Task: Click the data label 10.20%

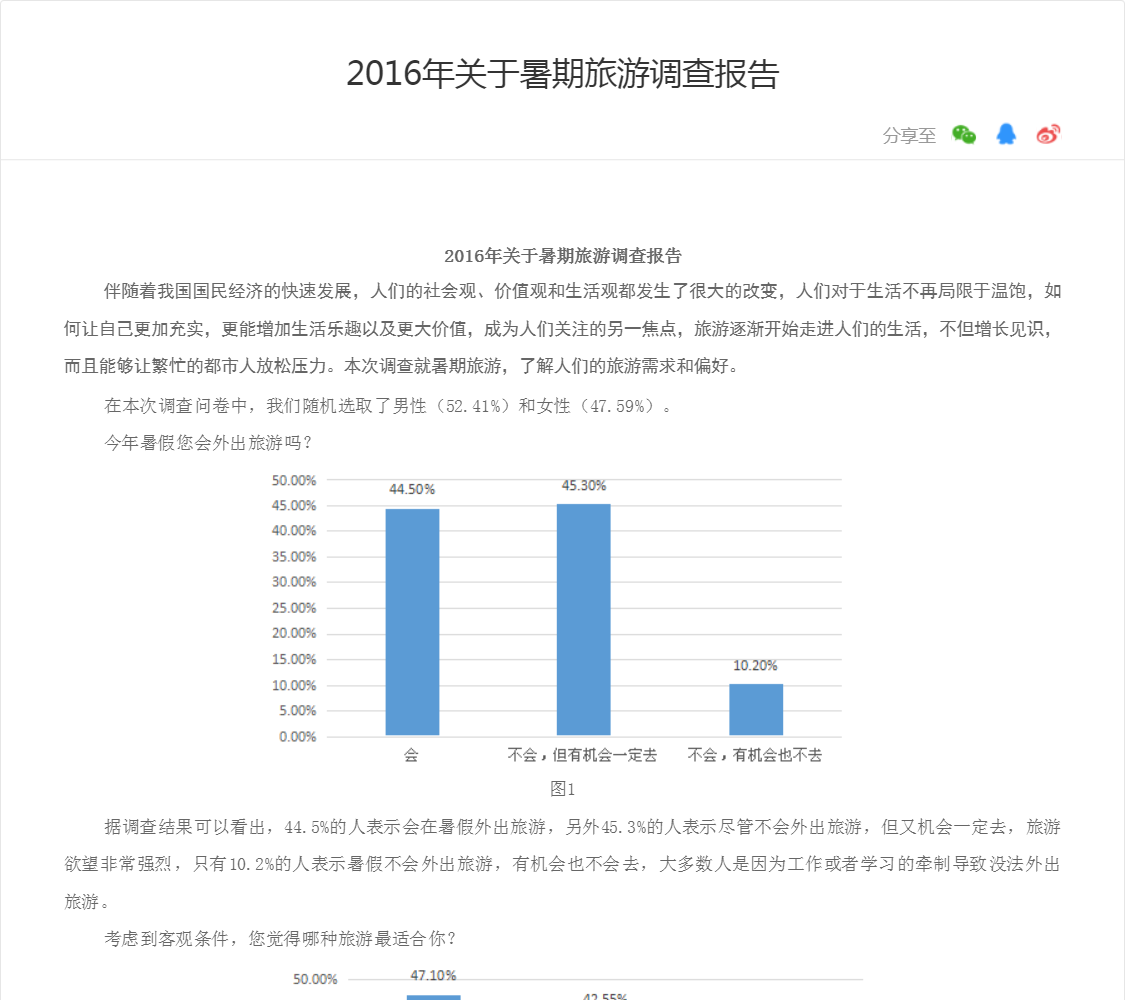Action: coord(755,666)
